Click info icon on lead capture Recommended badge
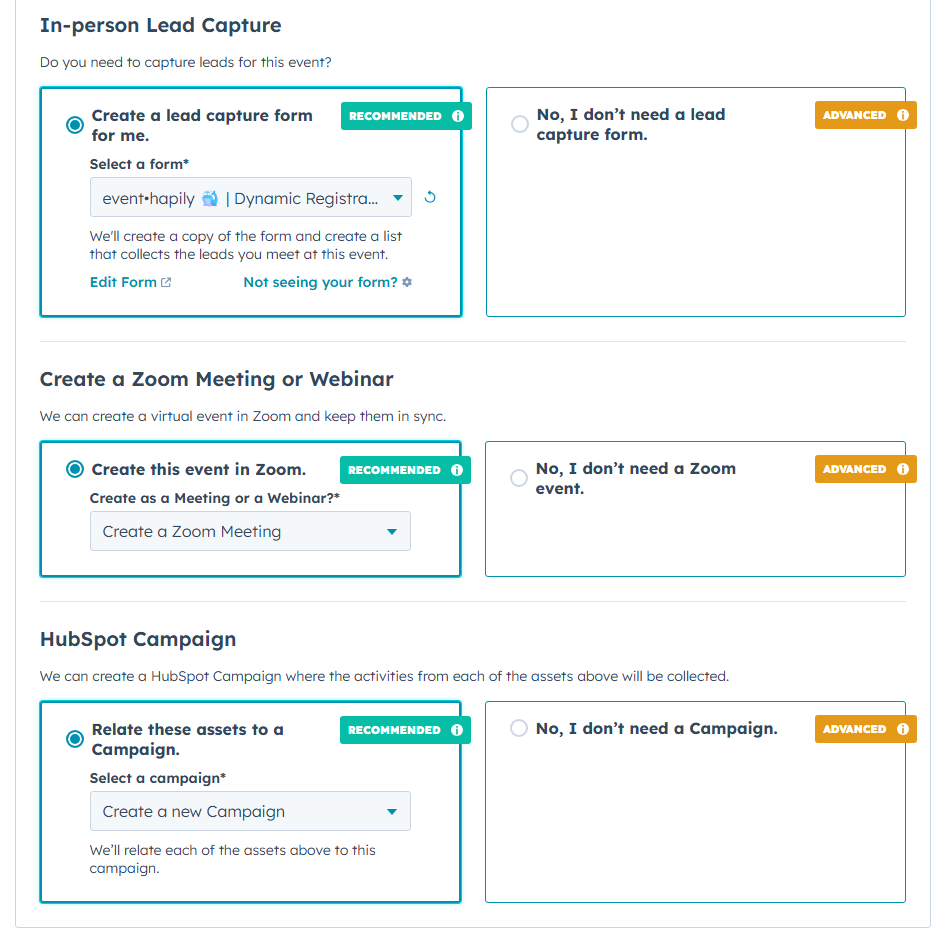Image resolution: width=942 pixels, height=938 pixels. coord(458,116)
